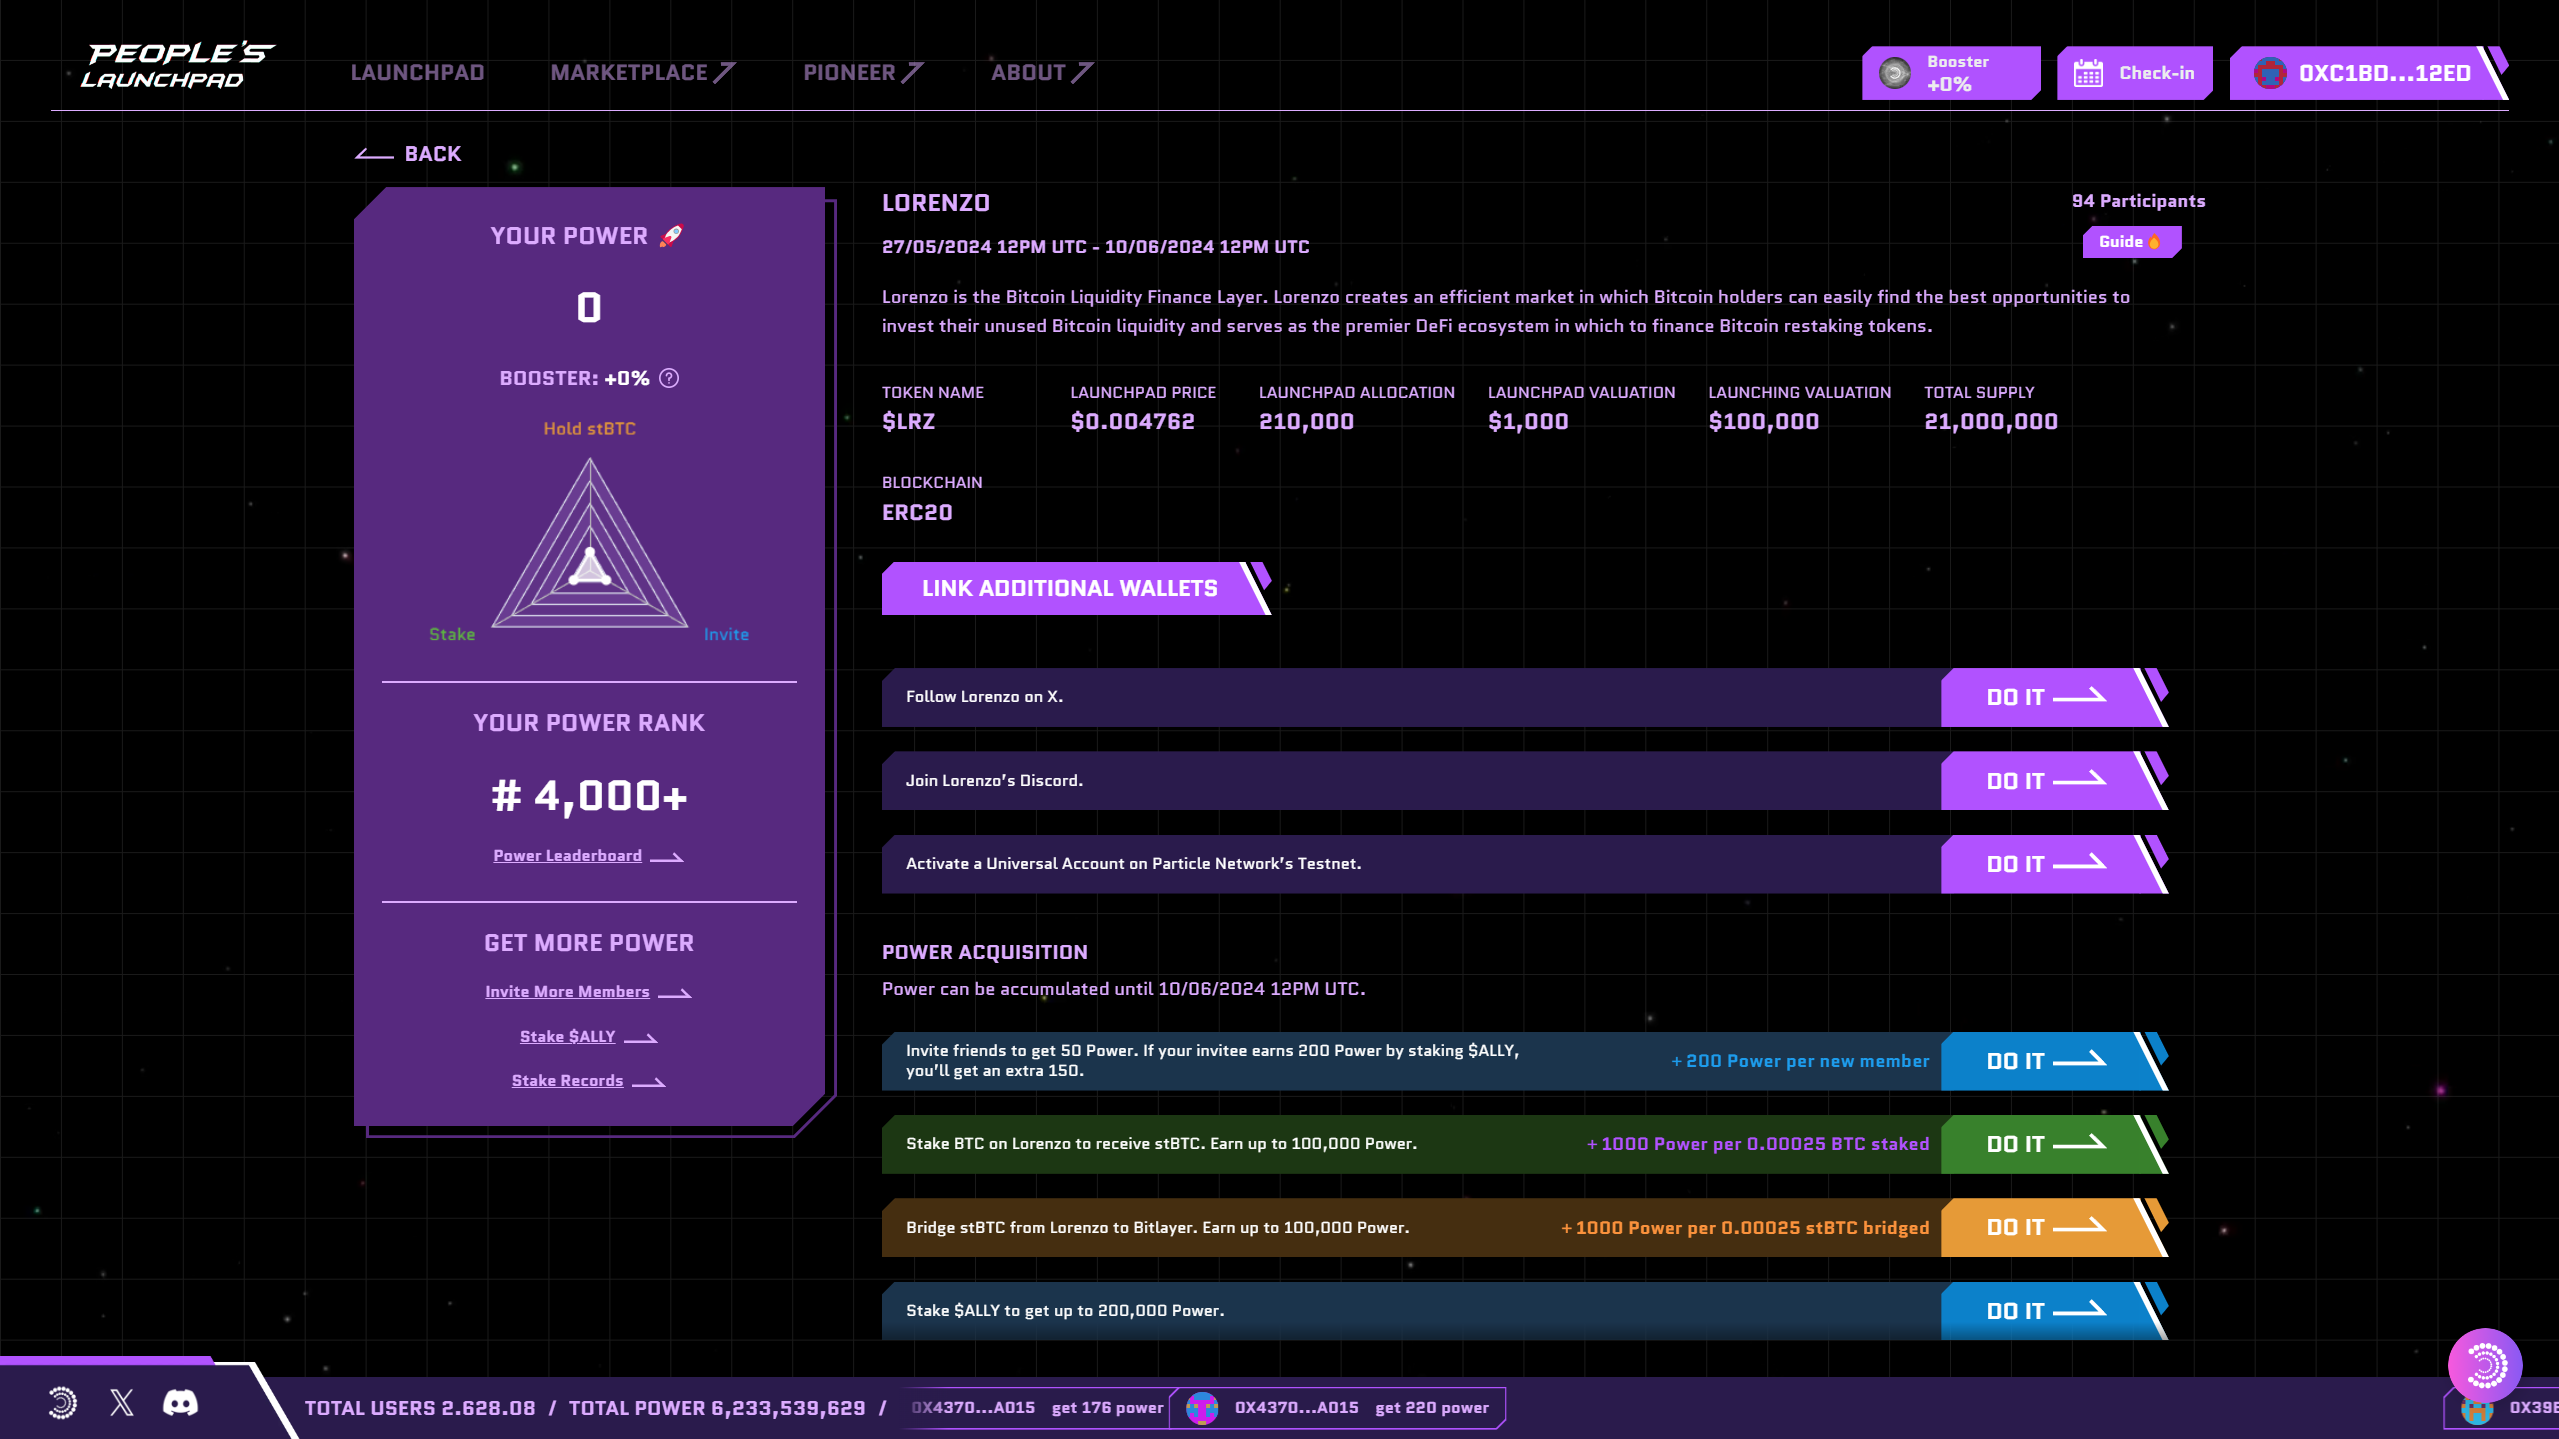The width and height of the screenshot is (2559, 1439).
Task: Open the floating spiral chat bubble
Action: (x=2485, y=1365)
